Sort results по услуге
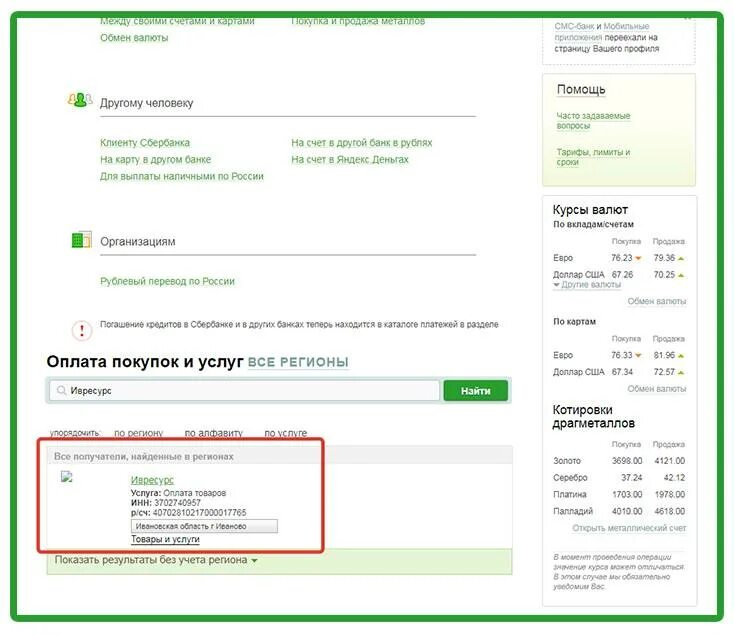 (x=286, y=433)
